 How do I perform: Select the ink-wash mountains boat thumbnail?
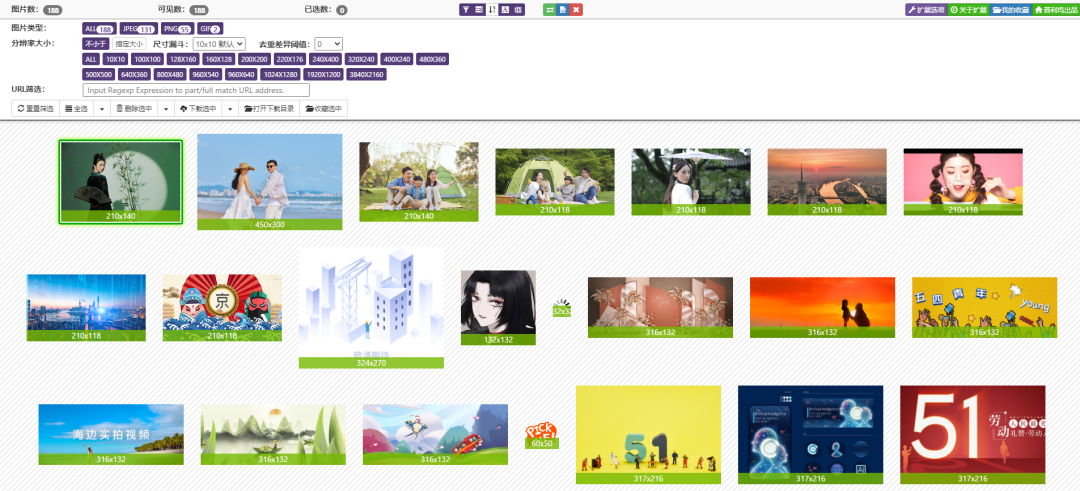pyautogui.click(x=273, y=434)
